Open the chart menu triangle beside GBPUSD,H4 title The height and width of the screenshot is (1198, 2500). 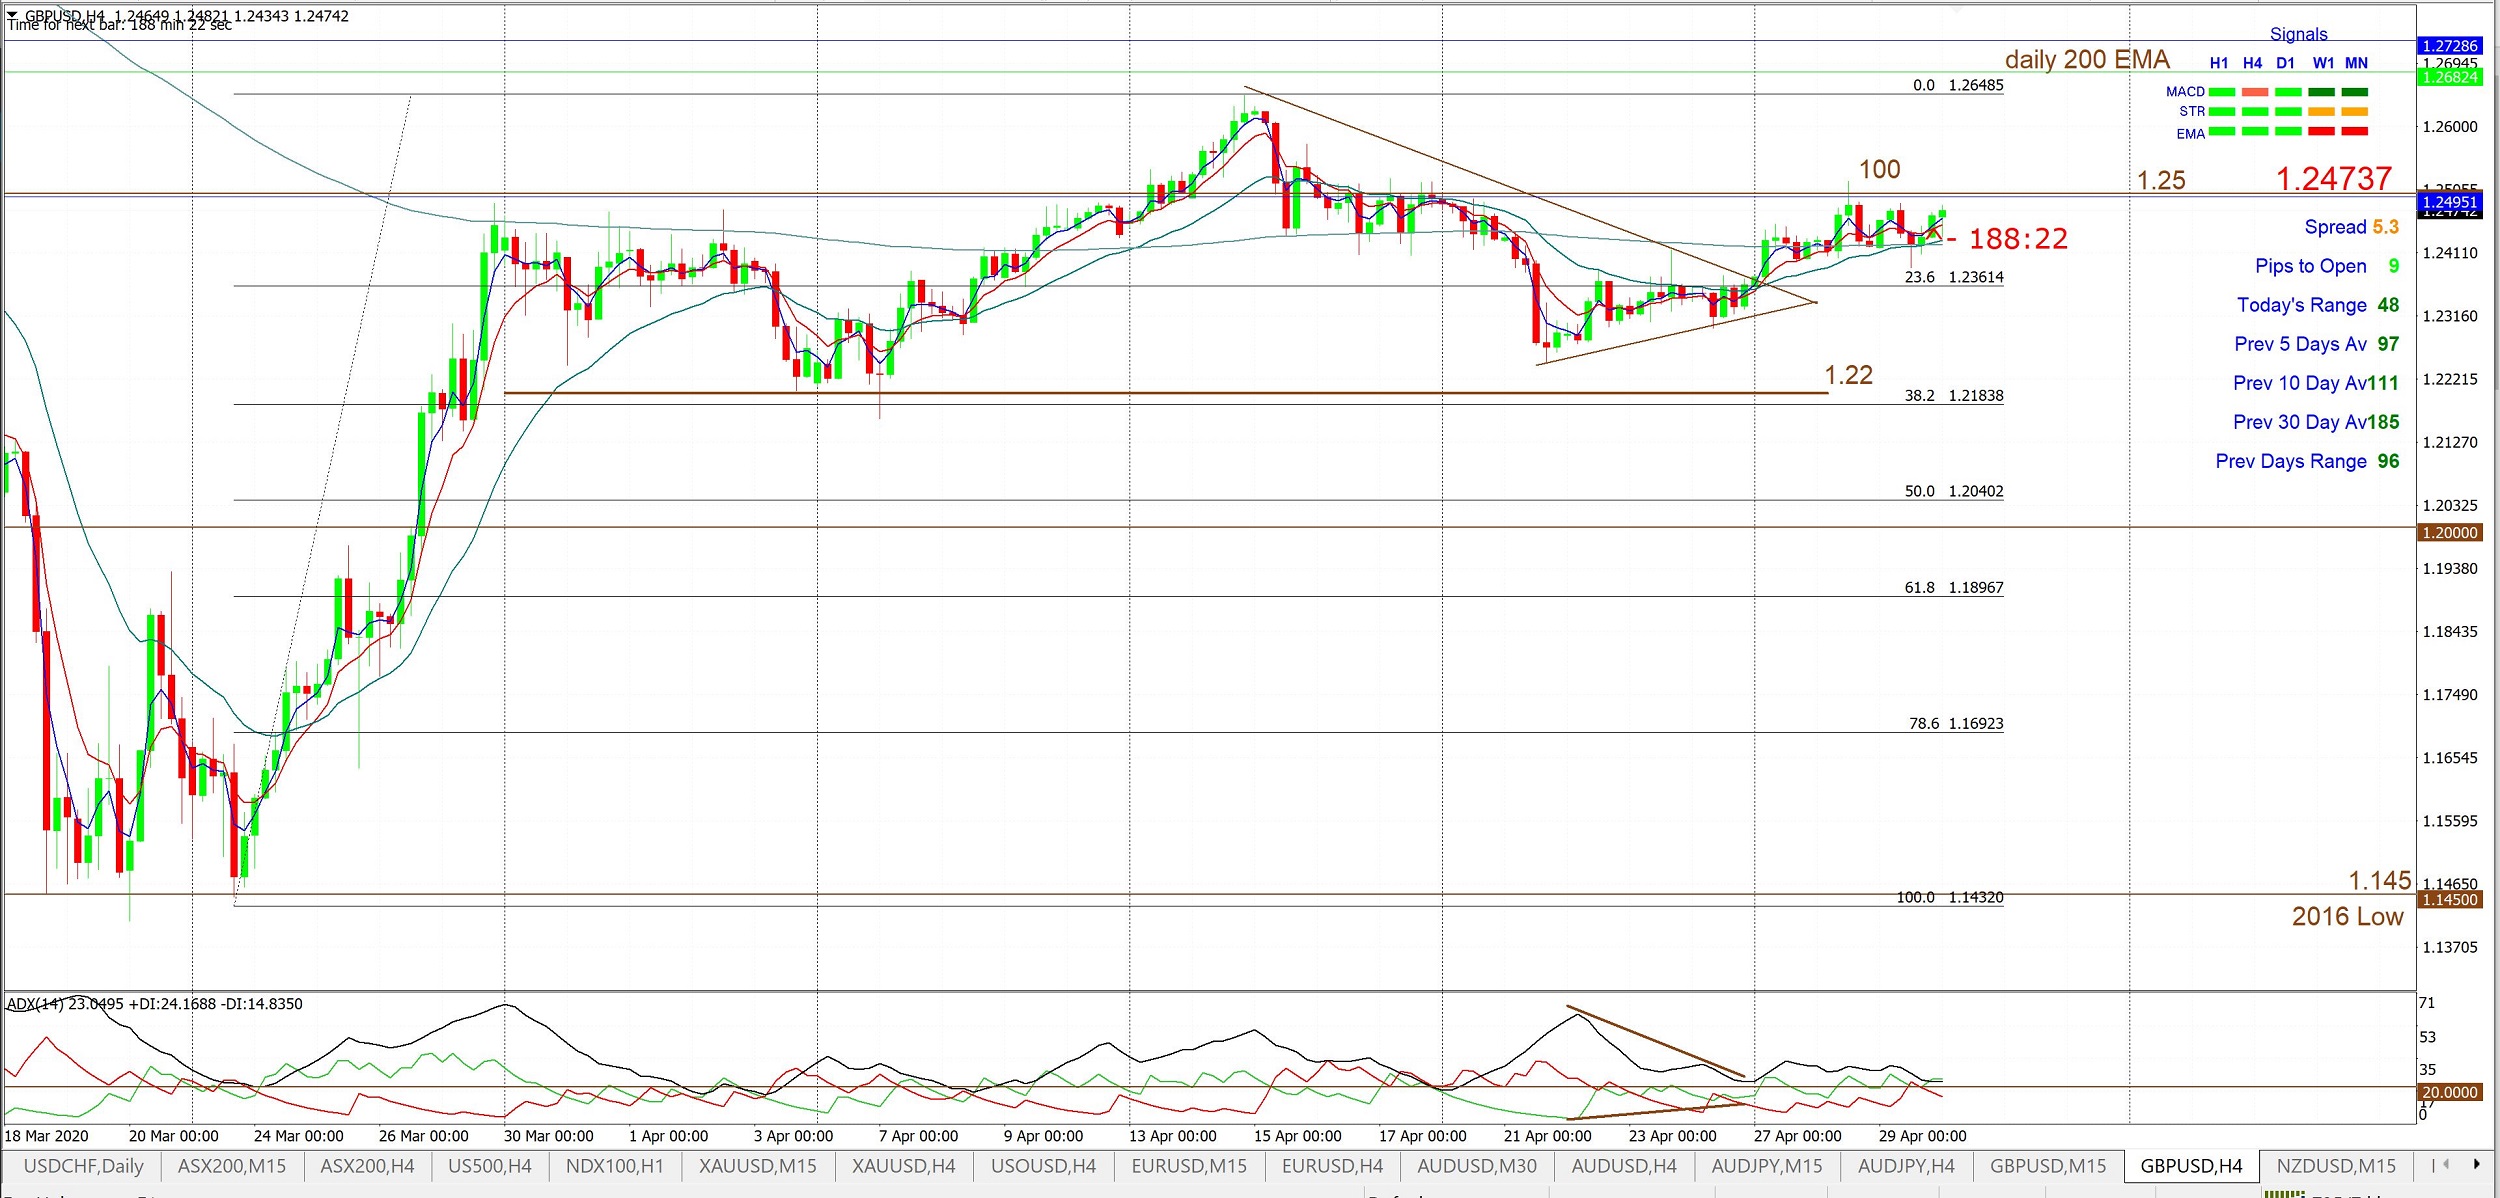12,15
